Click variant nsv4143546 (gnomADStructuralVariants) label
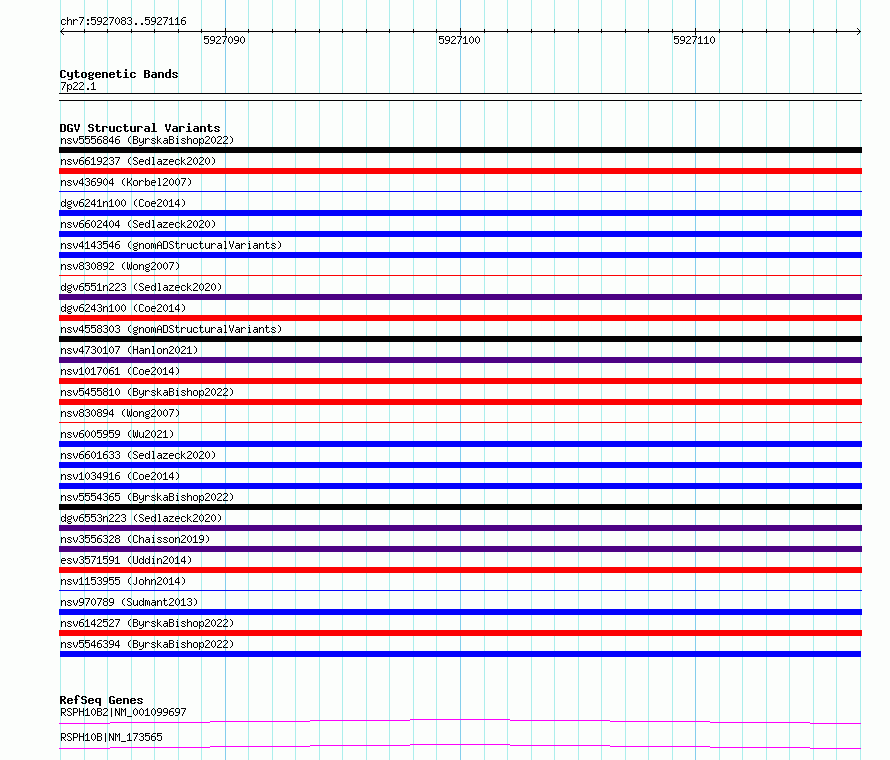 point(171,245)
